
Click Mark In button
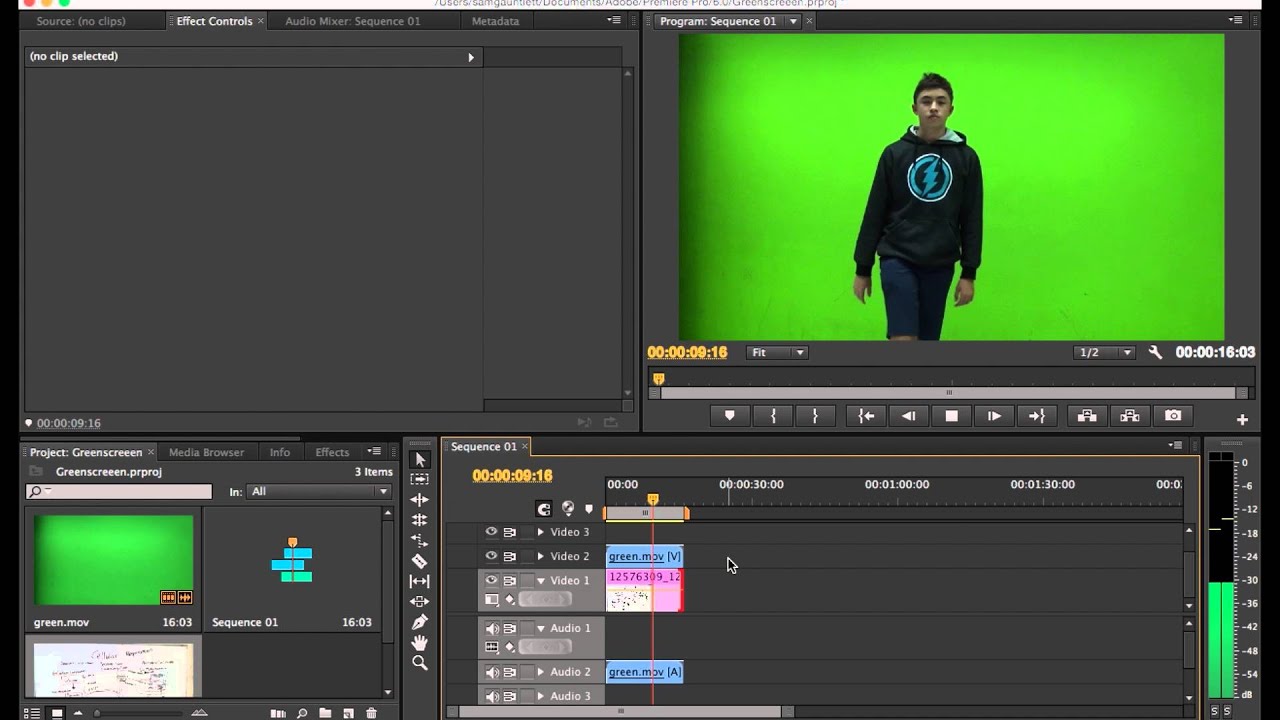773,416
